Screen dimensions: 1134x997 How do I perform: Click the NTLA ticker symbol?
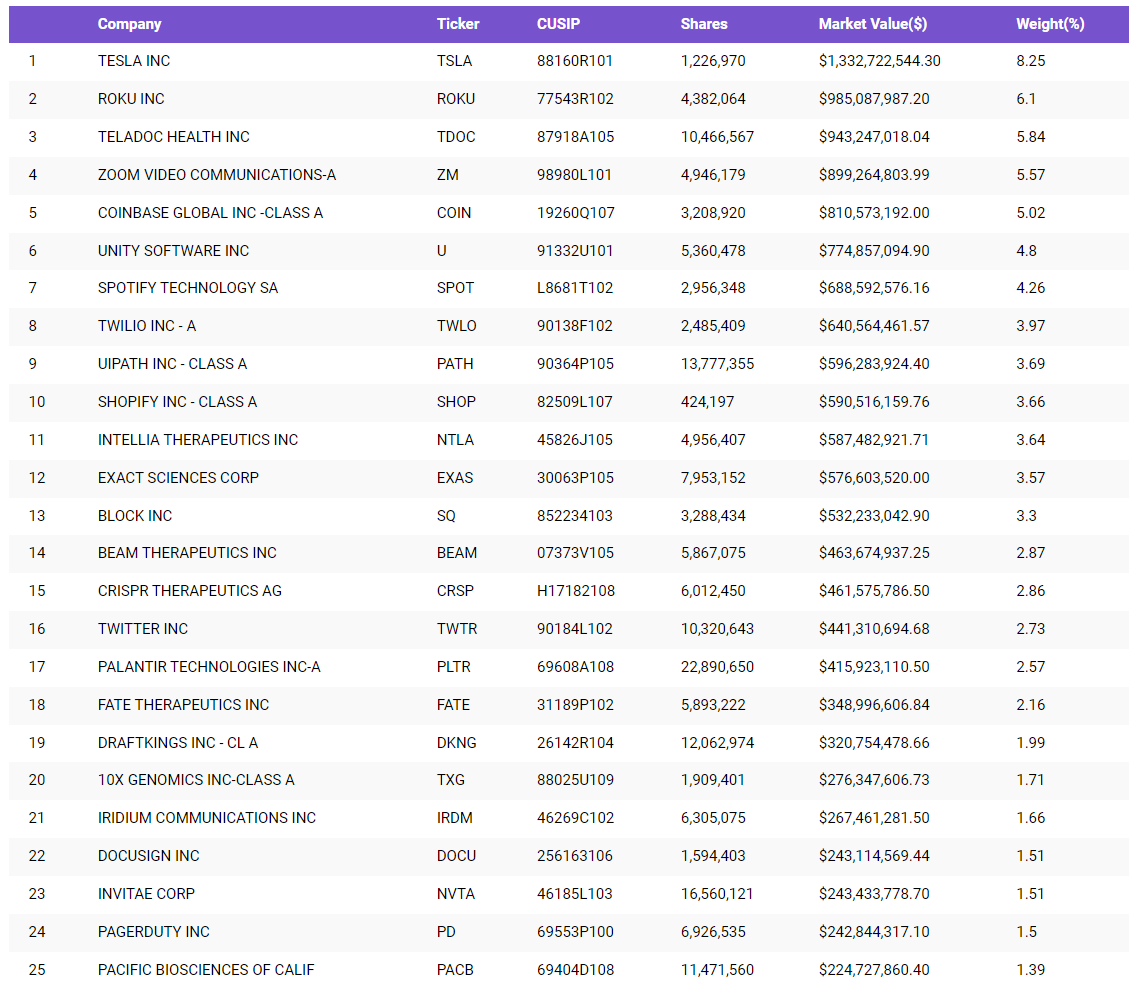click(455, 440)
